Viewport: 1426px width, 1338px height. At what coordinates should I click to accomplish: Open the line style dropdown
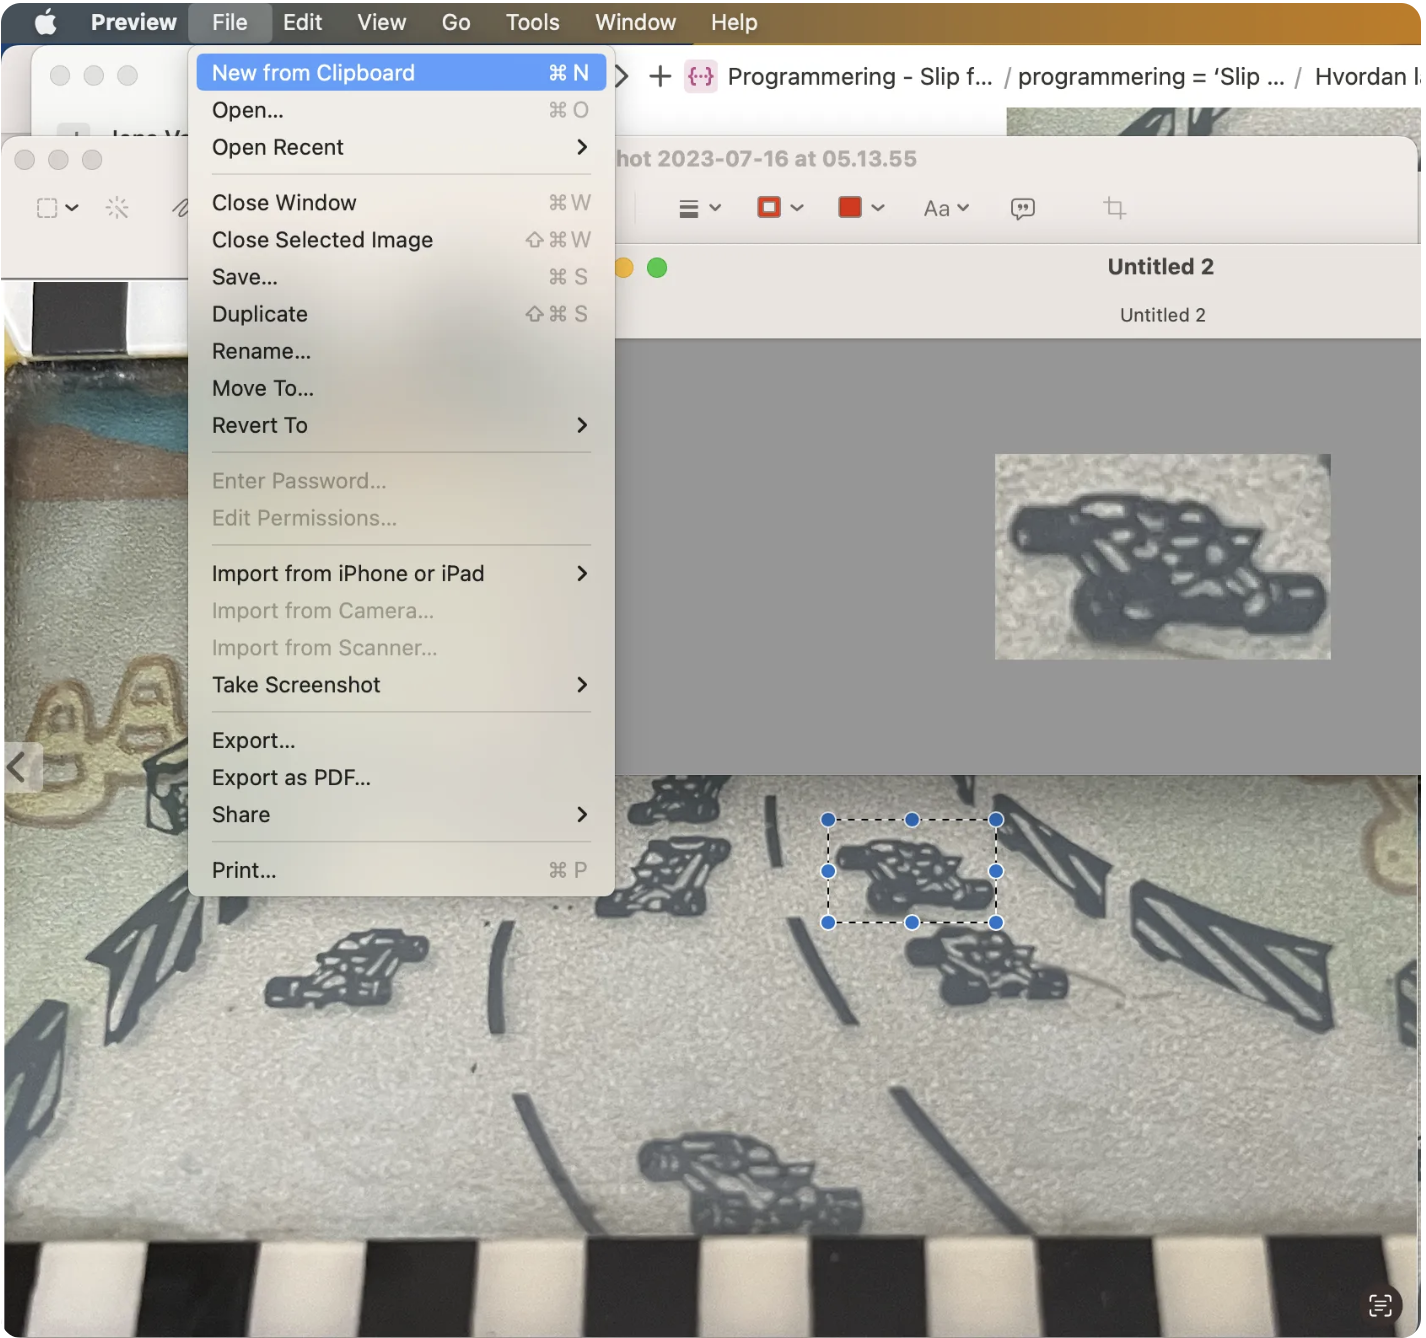(x=699, y=208)
